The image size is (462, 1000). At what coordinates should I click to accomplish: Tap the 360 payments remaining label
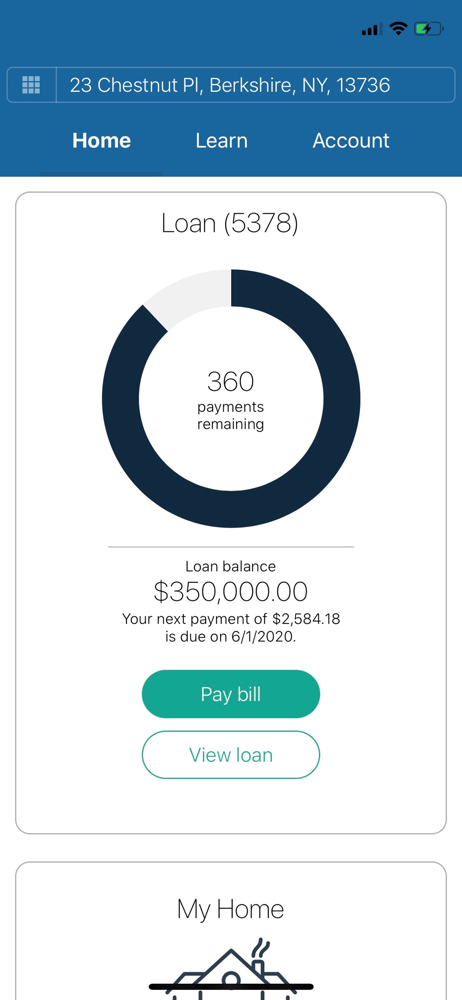click(230, 399)
